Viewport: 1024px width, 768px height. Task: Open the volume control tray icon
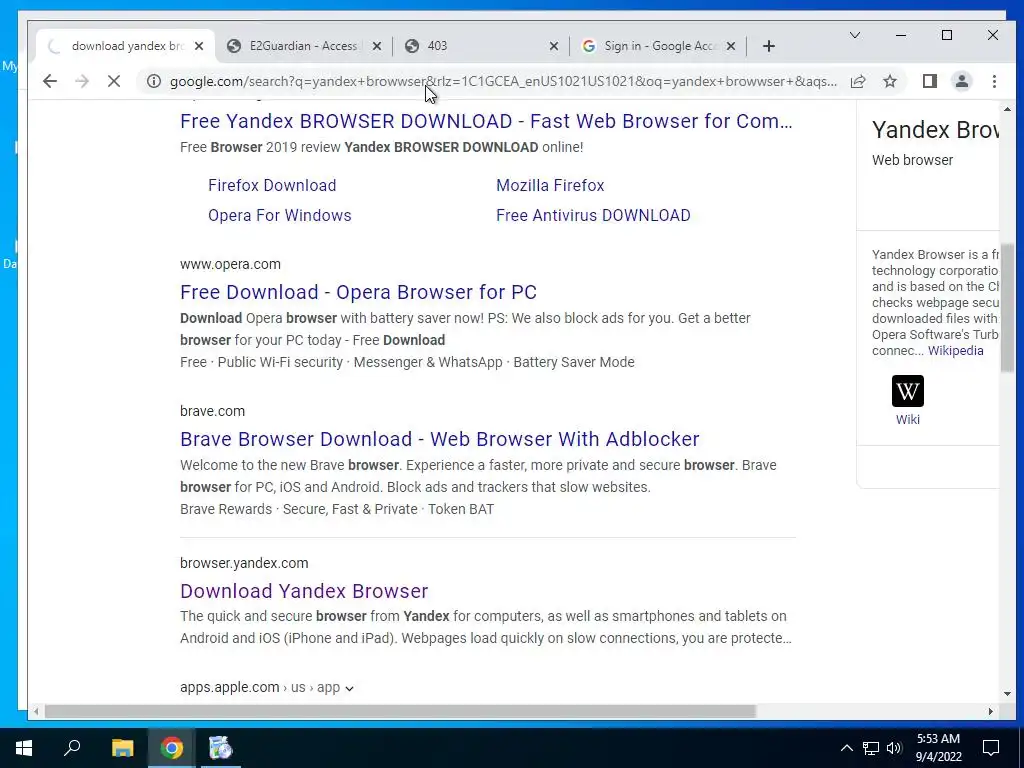894,748
